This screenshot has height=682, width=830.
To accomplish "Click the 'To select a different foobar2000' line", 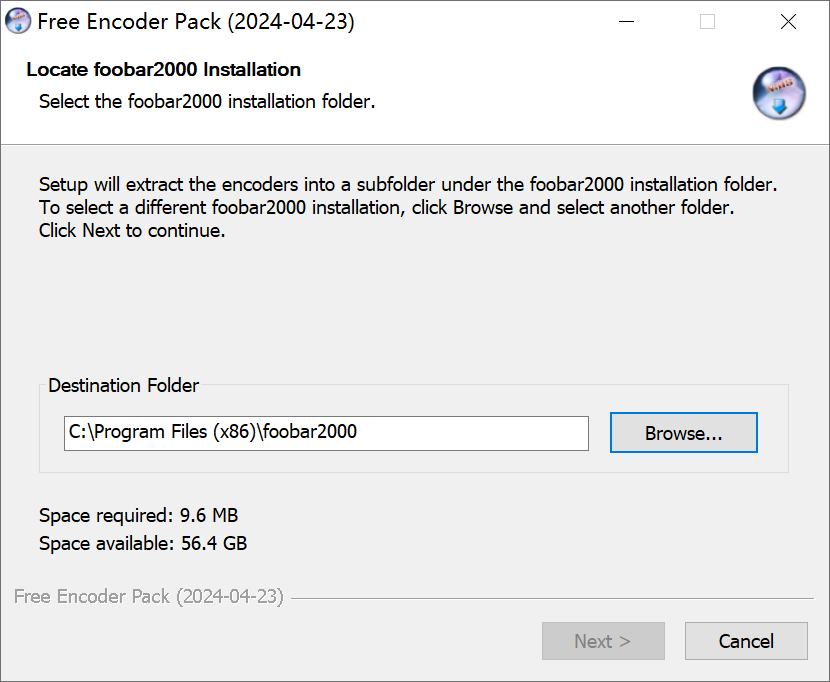I will (386, 208).
